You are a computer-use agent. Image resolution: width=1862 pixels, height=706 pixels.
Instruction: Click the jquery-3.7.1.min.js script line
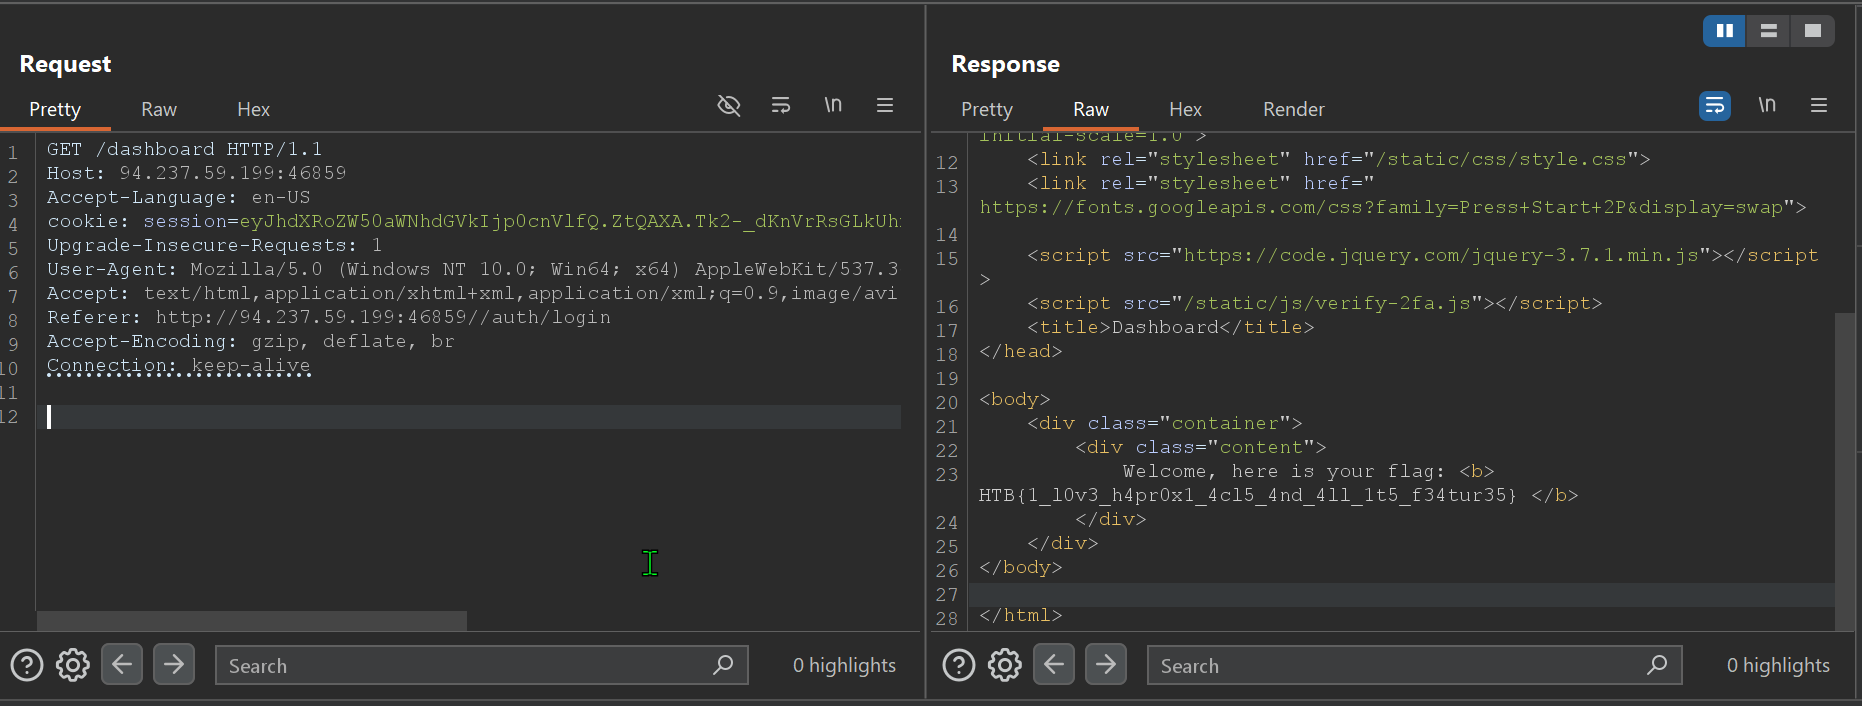click(1423, 255)
